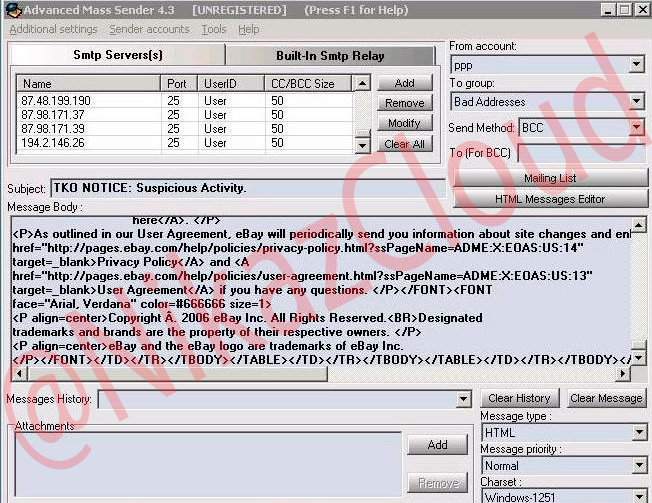Select server row 87.48.199.190
This screenshot has height=503, width=652.
185,101
